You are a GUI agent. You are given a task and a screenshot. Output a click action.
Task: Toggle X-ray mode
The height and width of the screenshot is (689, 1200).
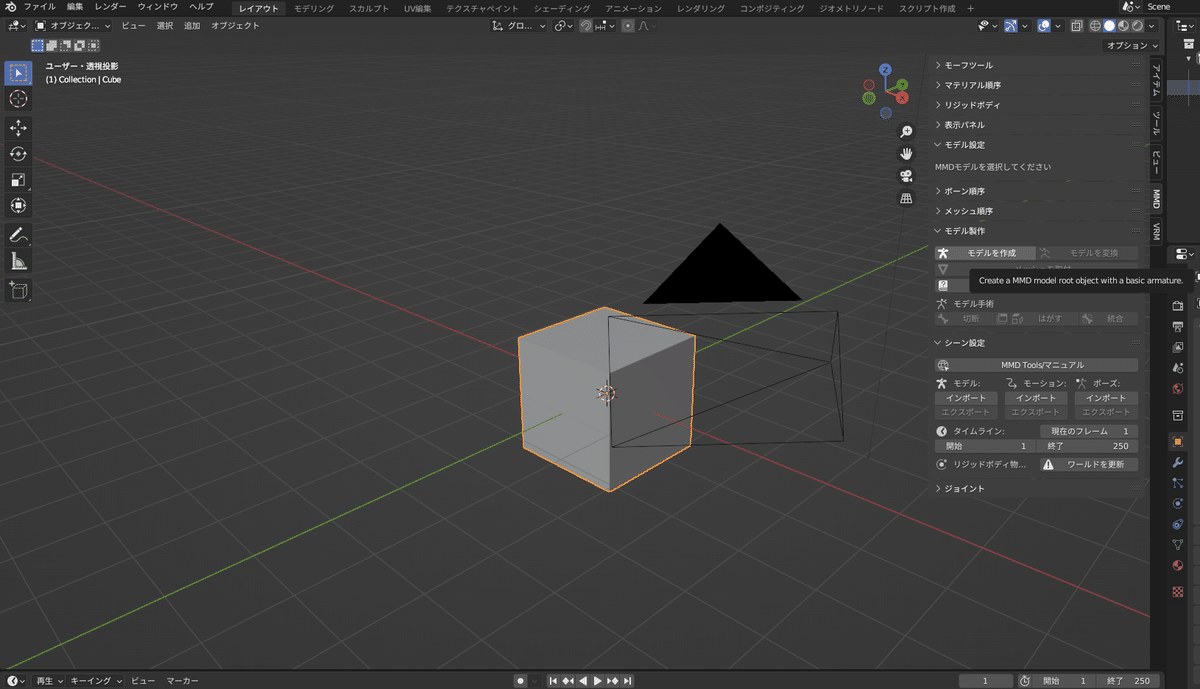tap(1076, 26)
